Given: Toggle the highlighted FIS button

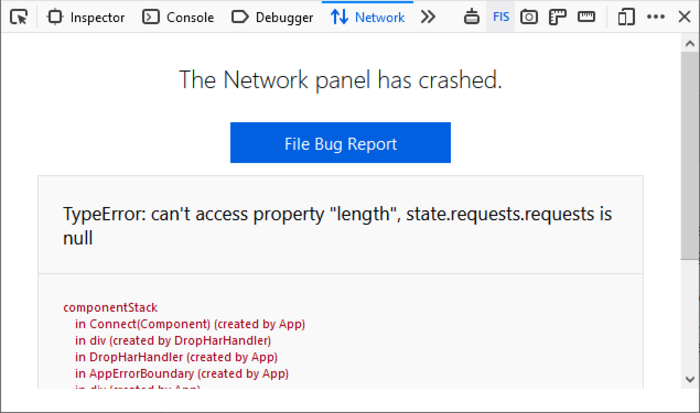Looking at the screenshot, I should 501,17.
